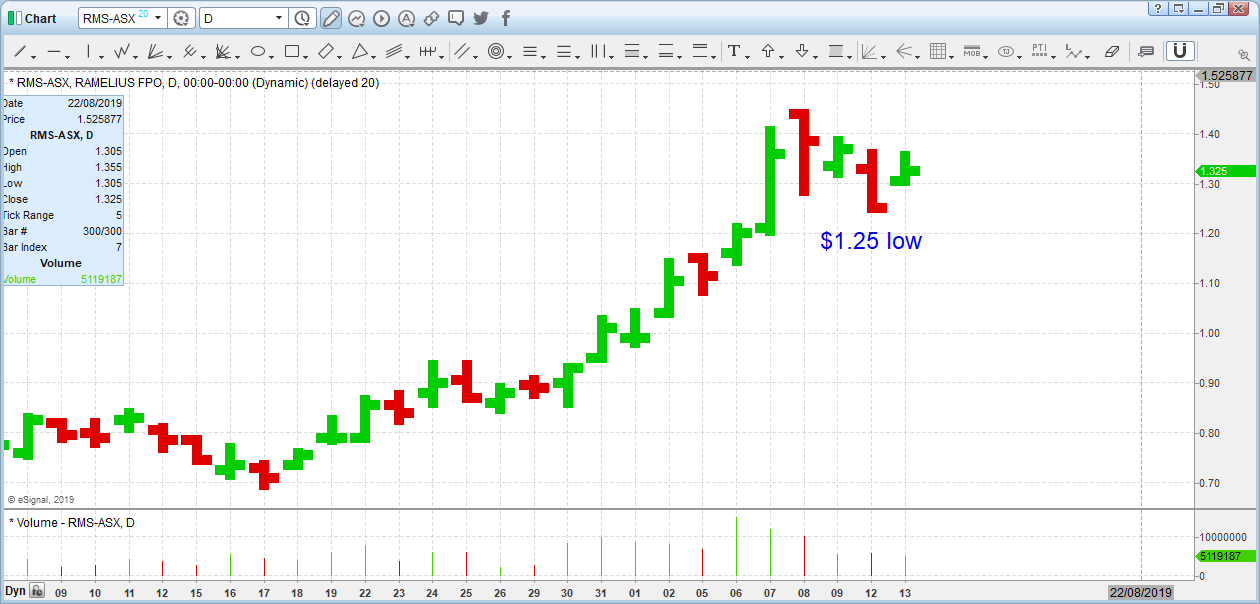The width and height of the screenshot is (1260, 604).
Task: Select the vertical line tool
Action: coord(88,51)
